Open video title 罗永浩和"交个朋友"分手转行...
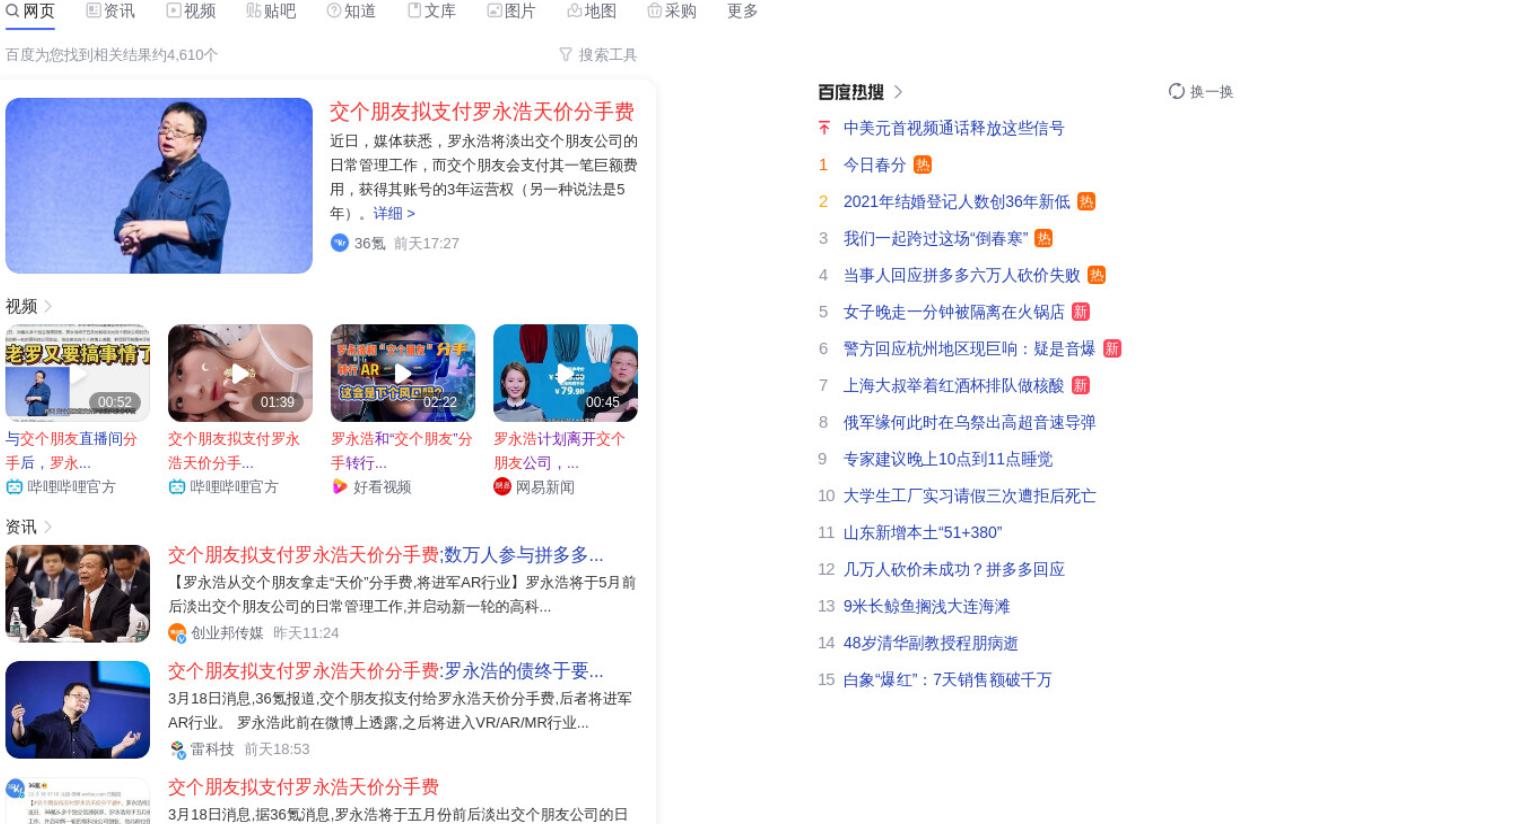 (x=402, y=451)
